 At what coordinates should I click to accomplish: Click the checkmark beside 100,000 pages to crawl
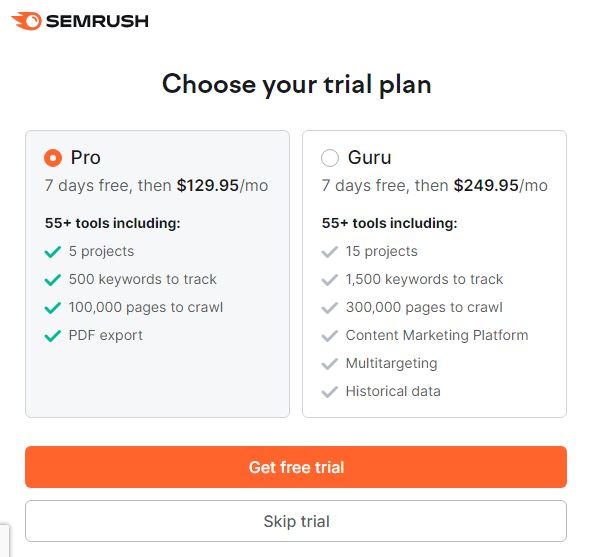pos(53,308)
